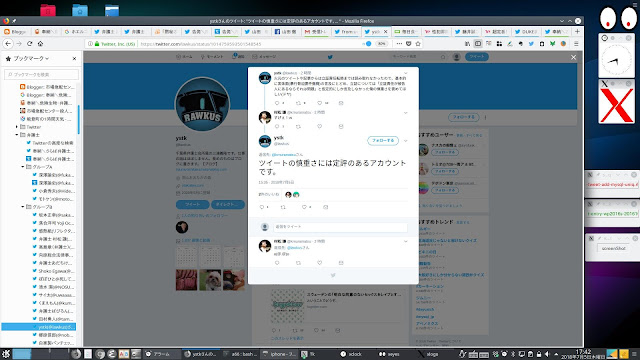Follow ystk with the フォローする button in the dialog
Screen dimensions: 640x360
pos(383,140)
